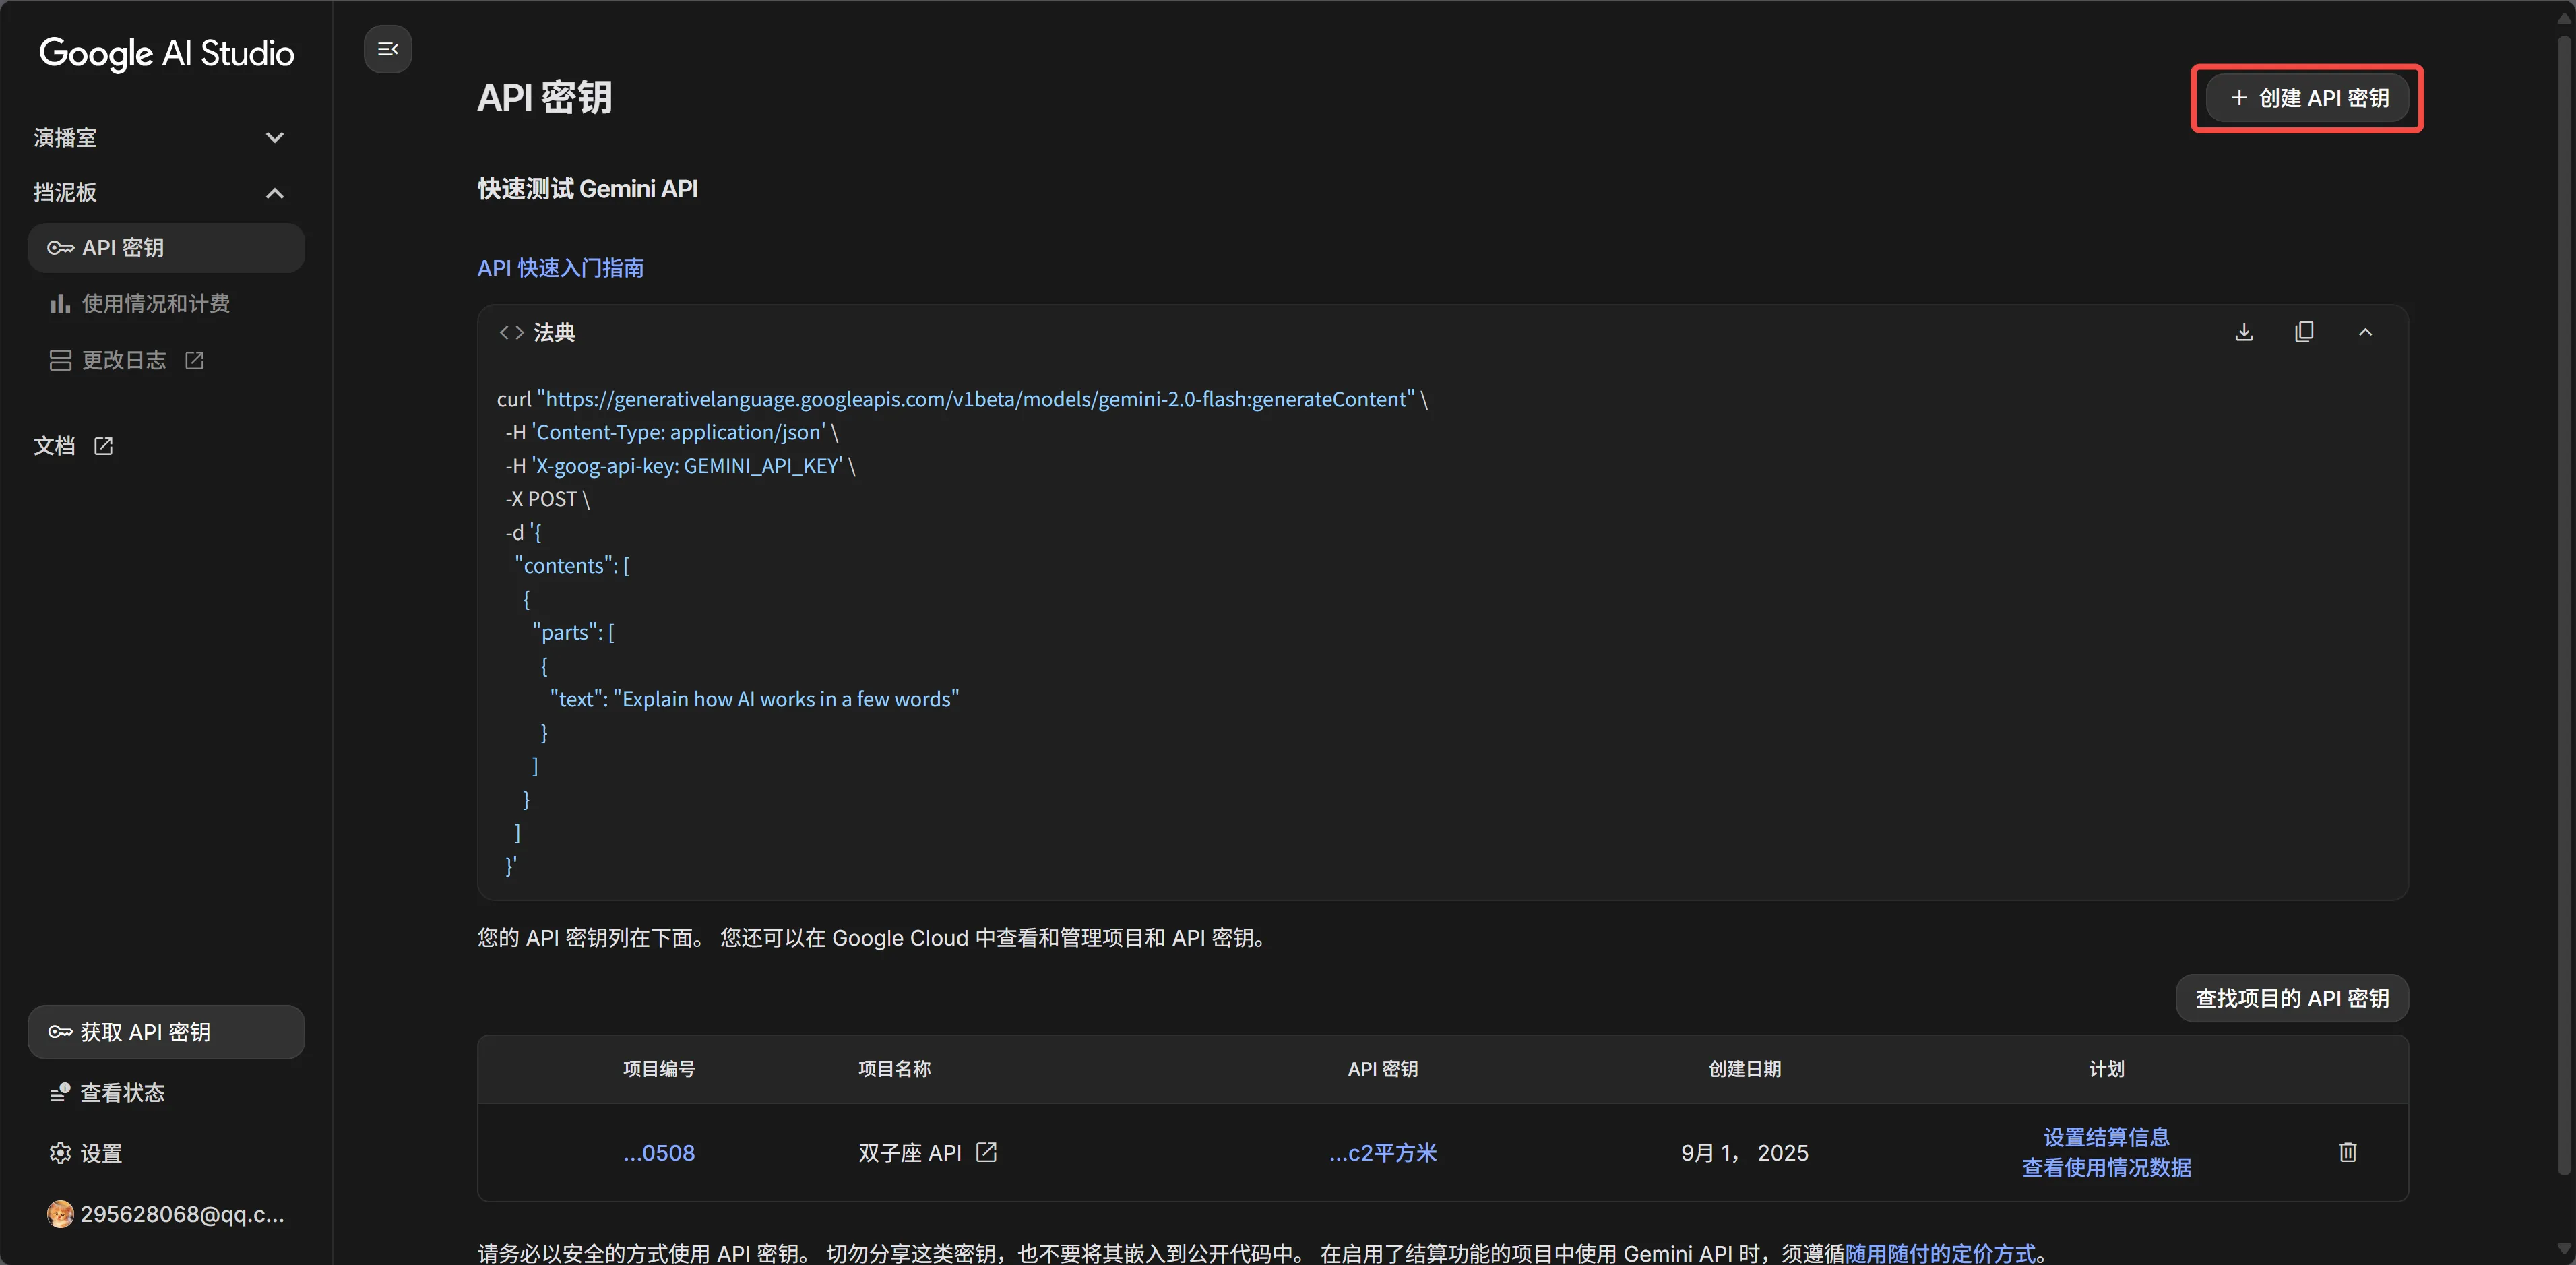
Task: Delete the ...0508 project API key
Action: (2348, 1152)
